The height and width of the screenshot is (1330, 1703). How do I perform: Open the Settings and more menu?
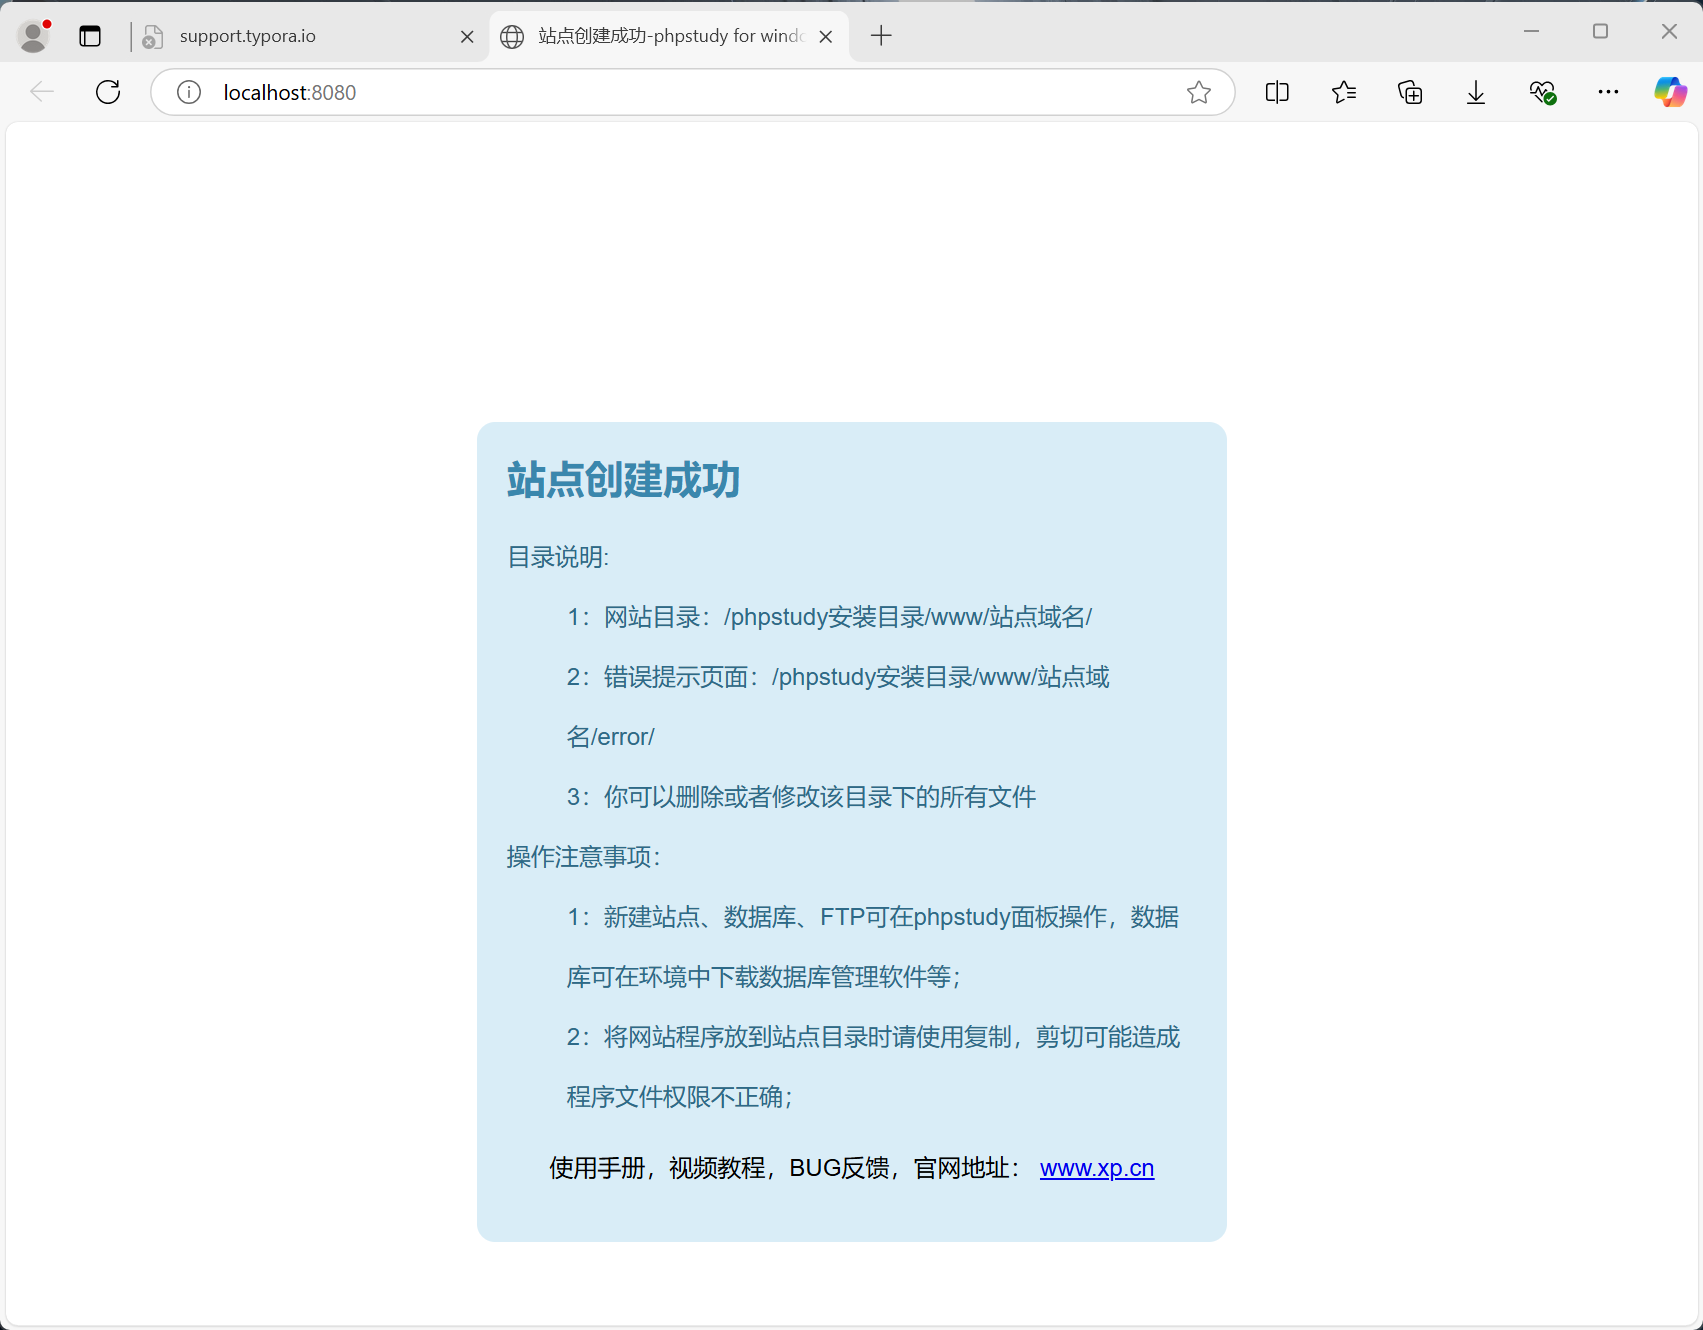[x=1608, y=92]
